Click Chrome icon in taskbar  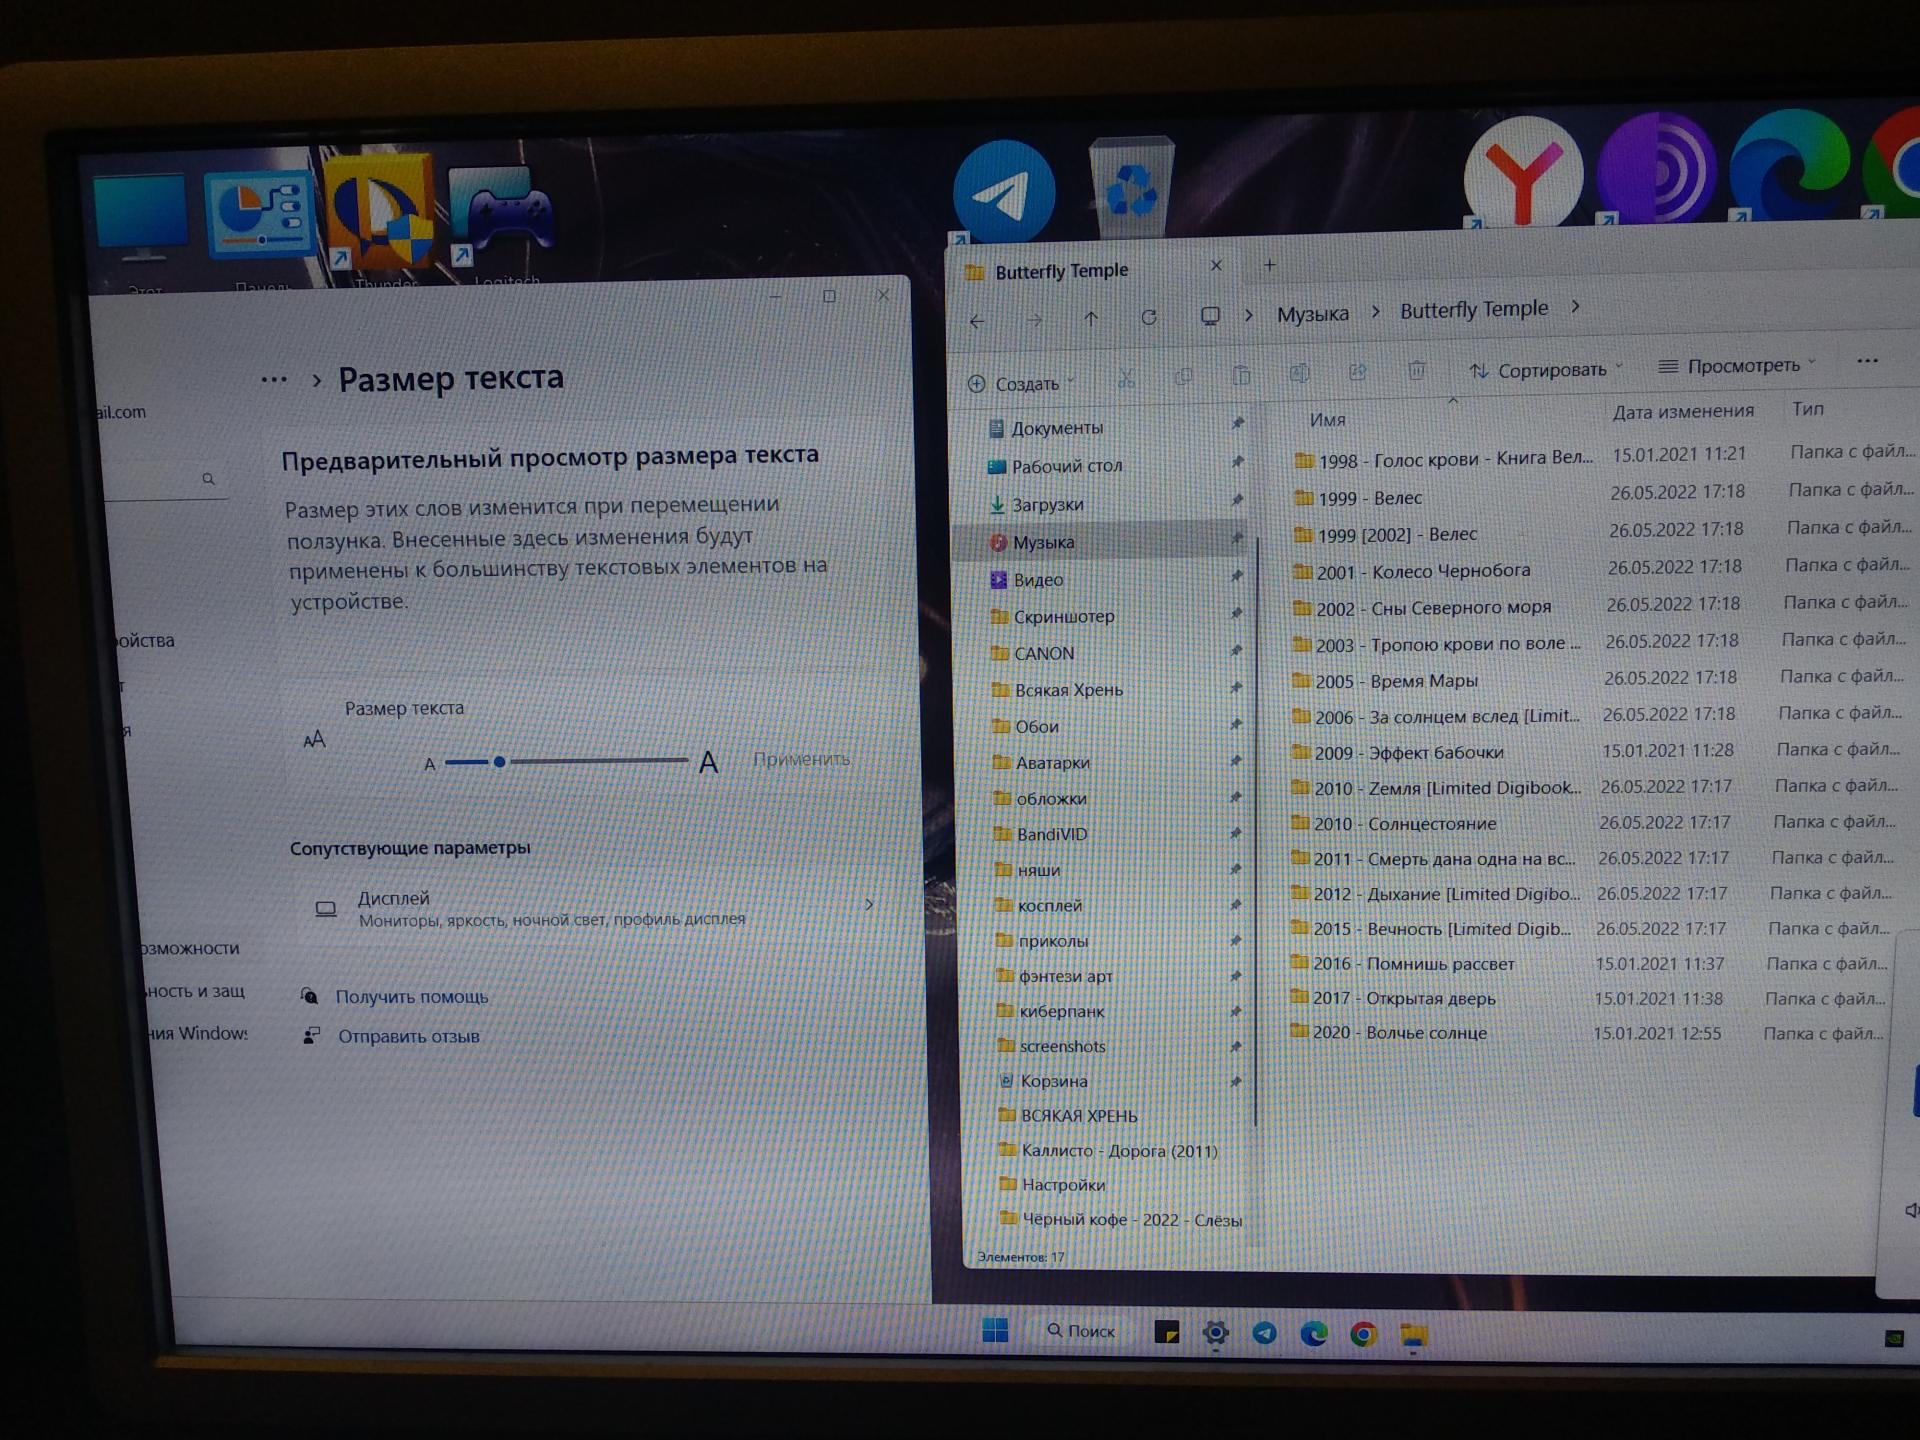click(1362, 1334)
